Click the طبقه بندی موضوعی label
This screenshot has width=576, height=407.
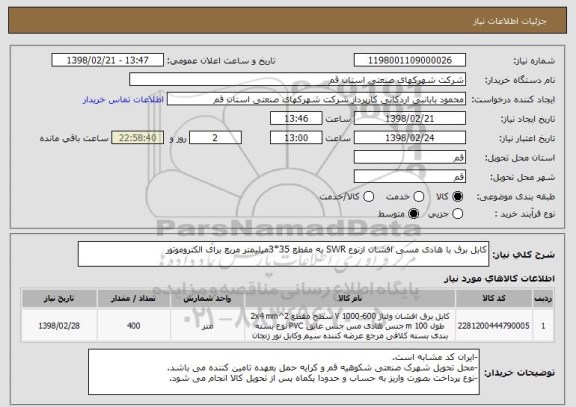(516, 197)
